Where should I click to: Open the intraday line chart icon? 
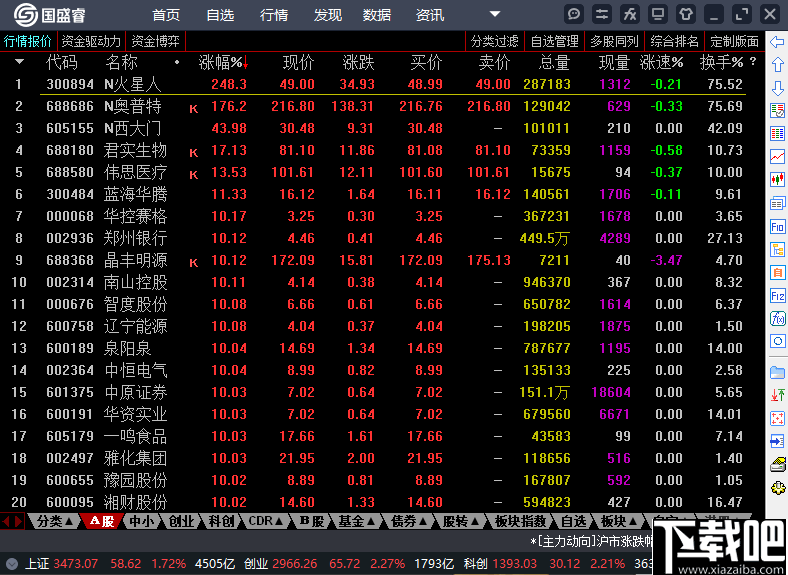tap(777, 156)
